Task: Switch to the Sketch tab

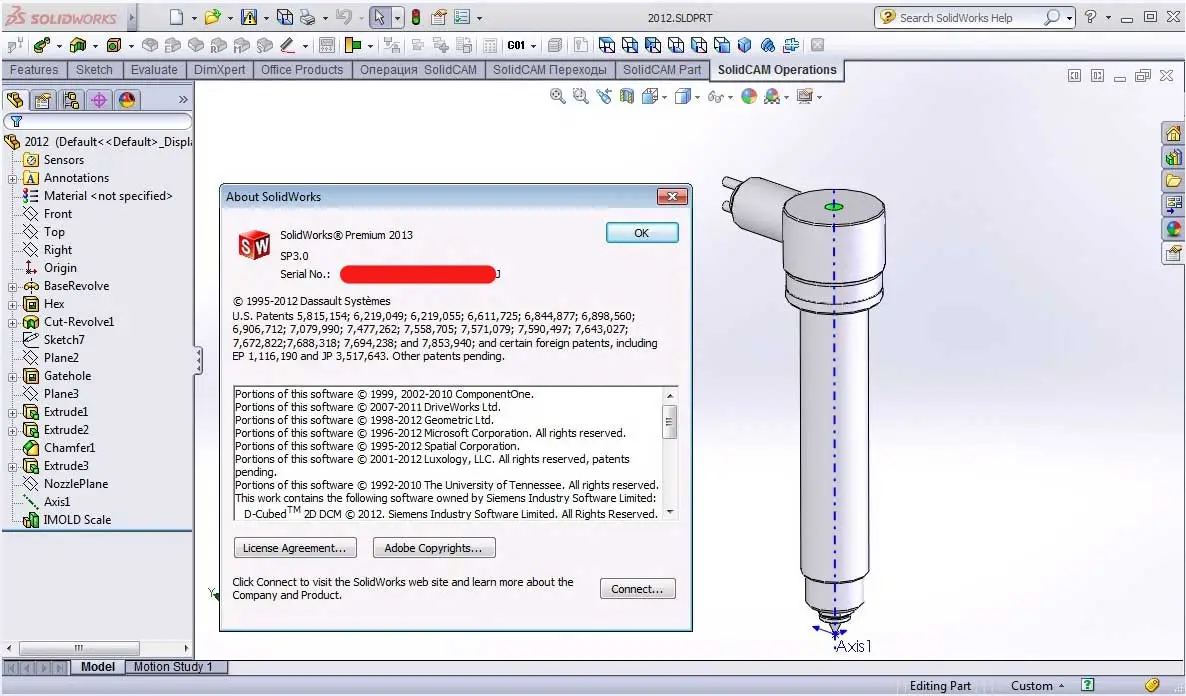Action: [x=94, y=70]
